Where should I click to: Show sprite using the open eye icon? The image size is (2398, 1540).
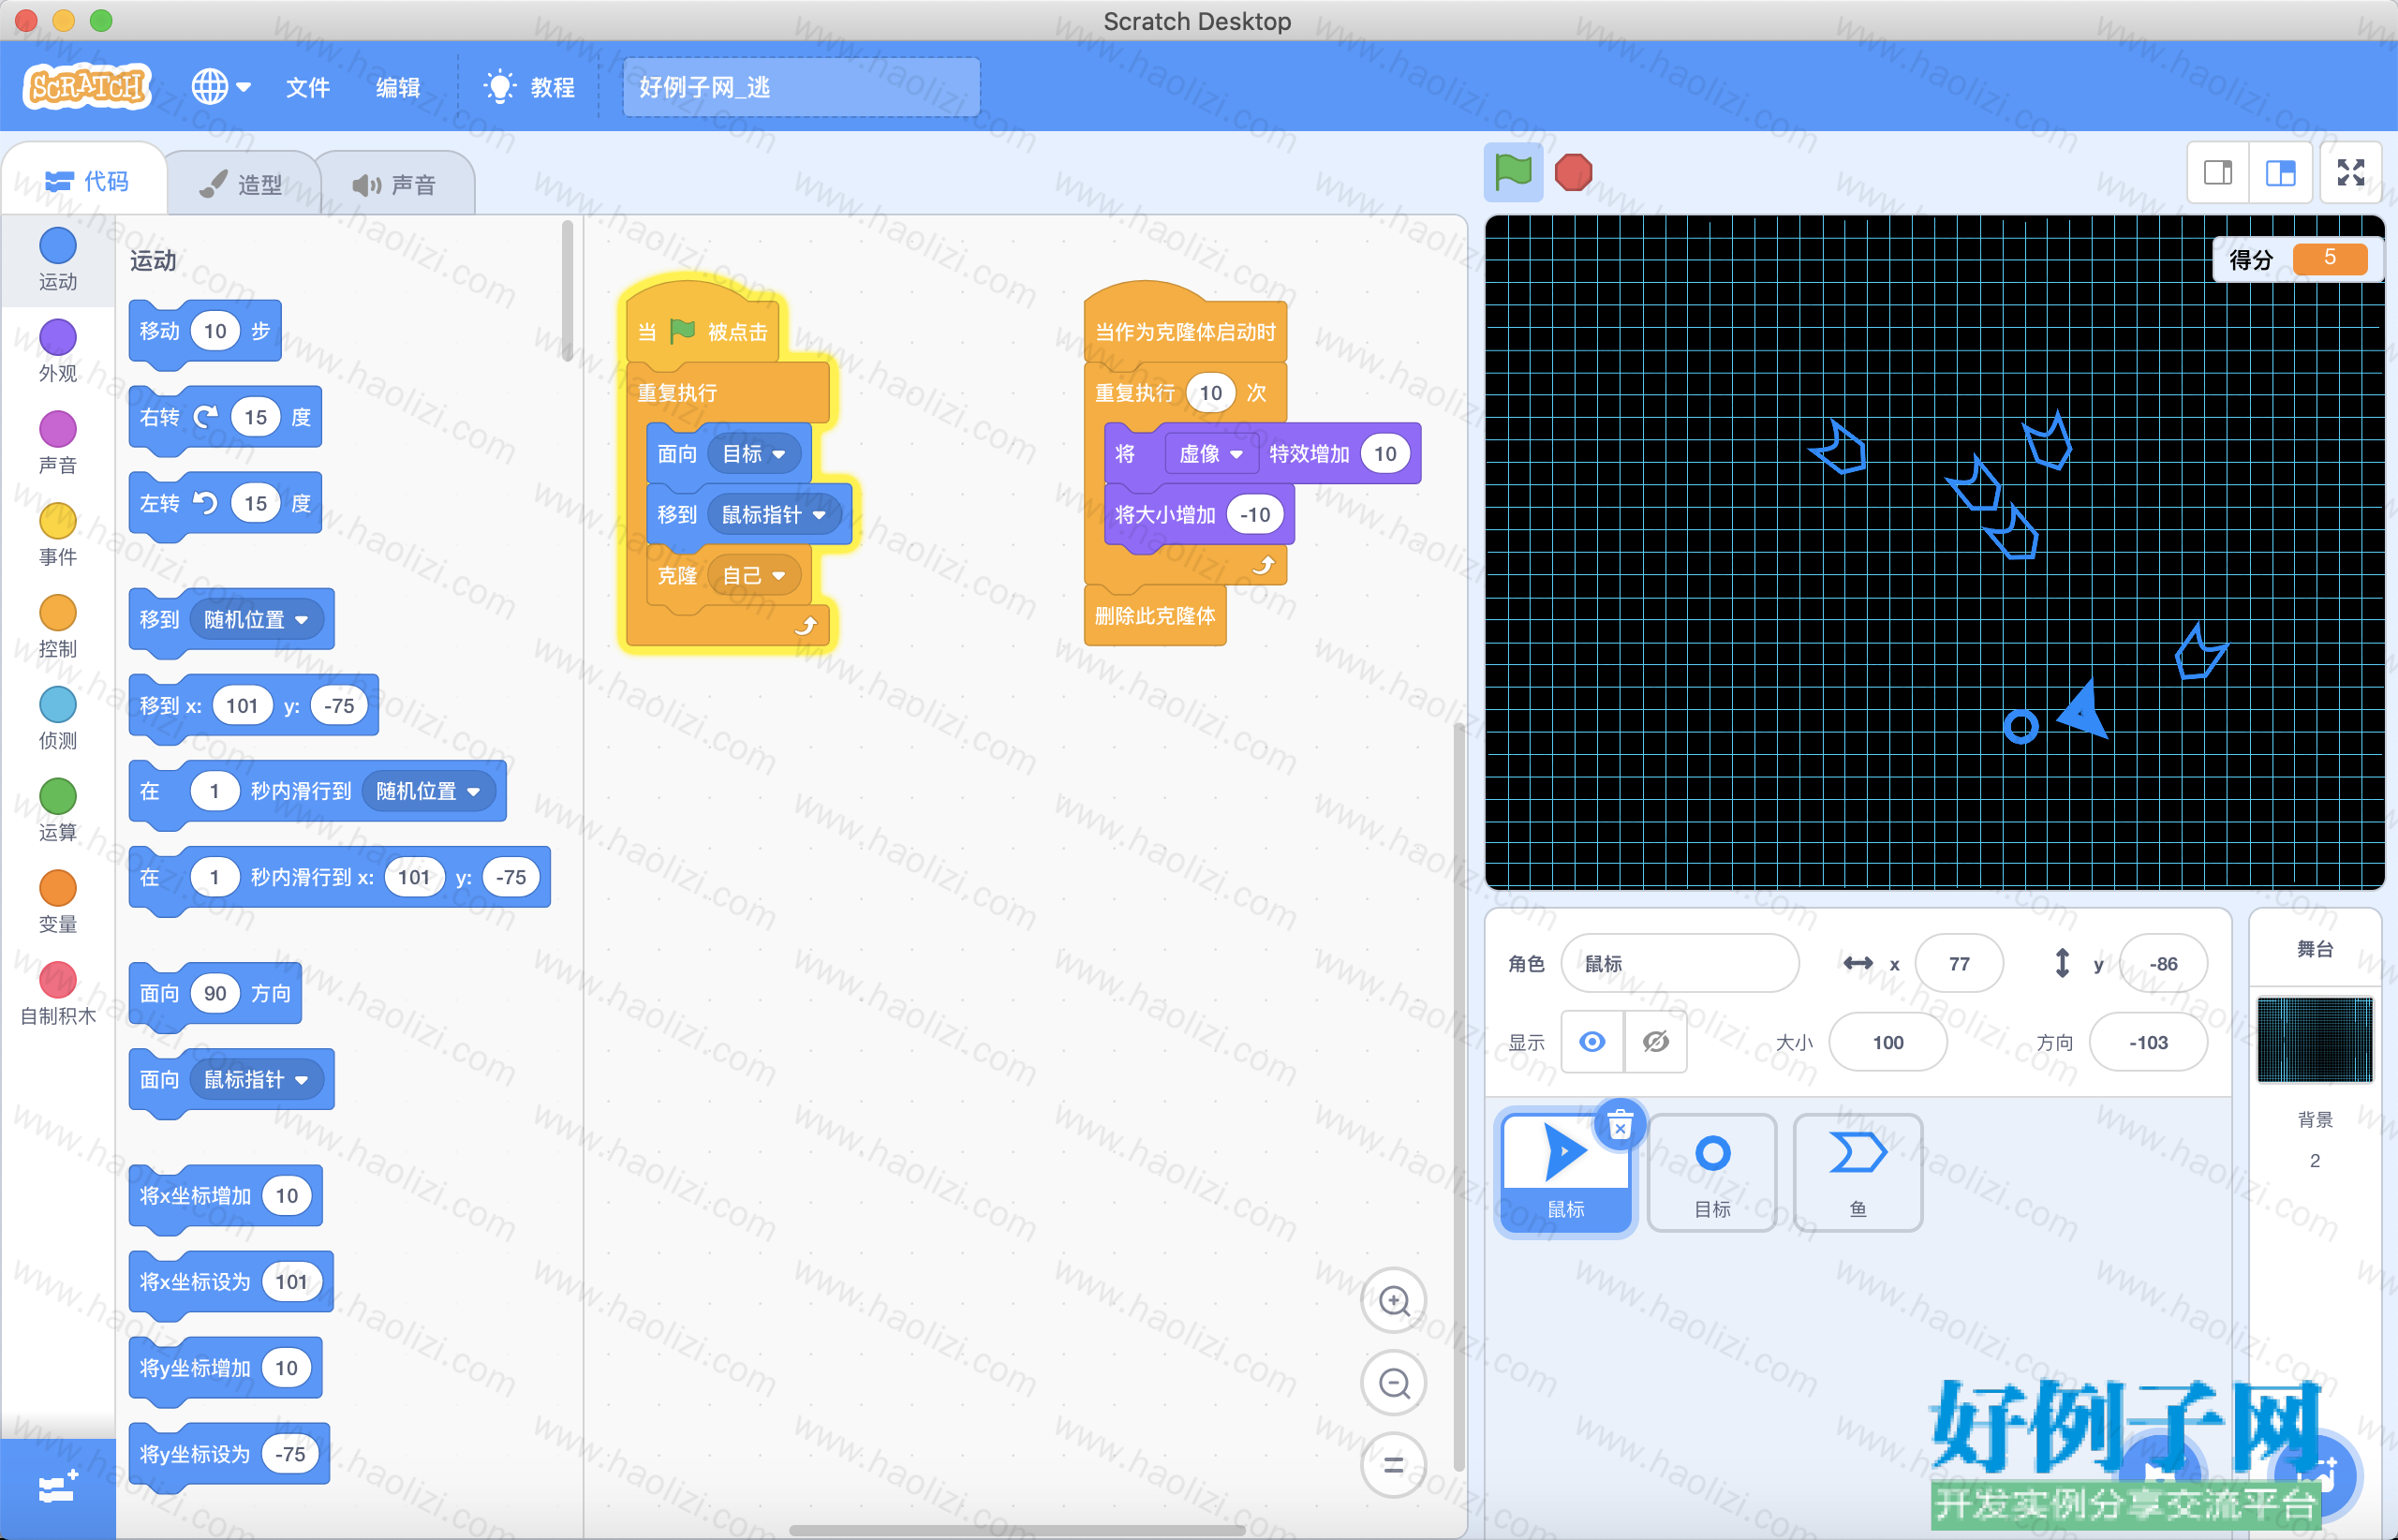(x=1592, y=1042)
